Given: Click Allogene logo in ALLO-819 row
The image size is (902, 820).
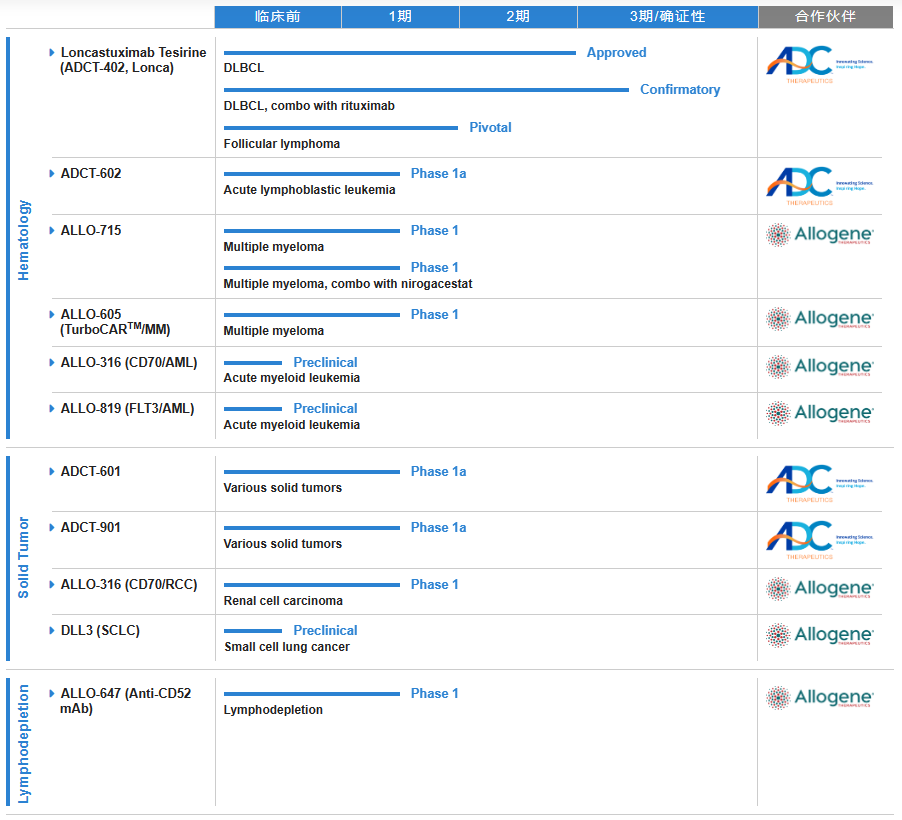Looking at the screenshot, I should 819,414.
